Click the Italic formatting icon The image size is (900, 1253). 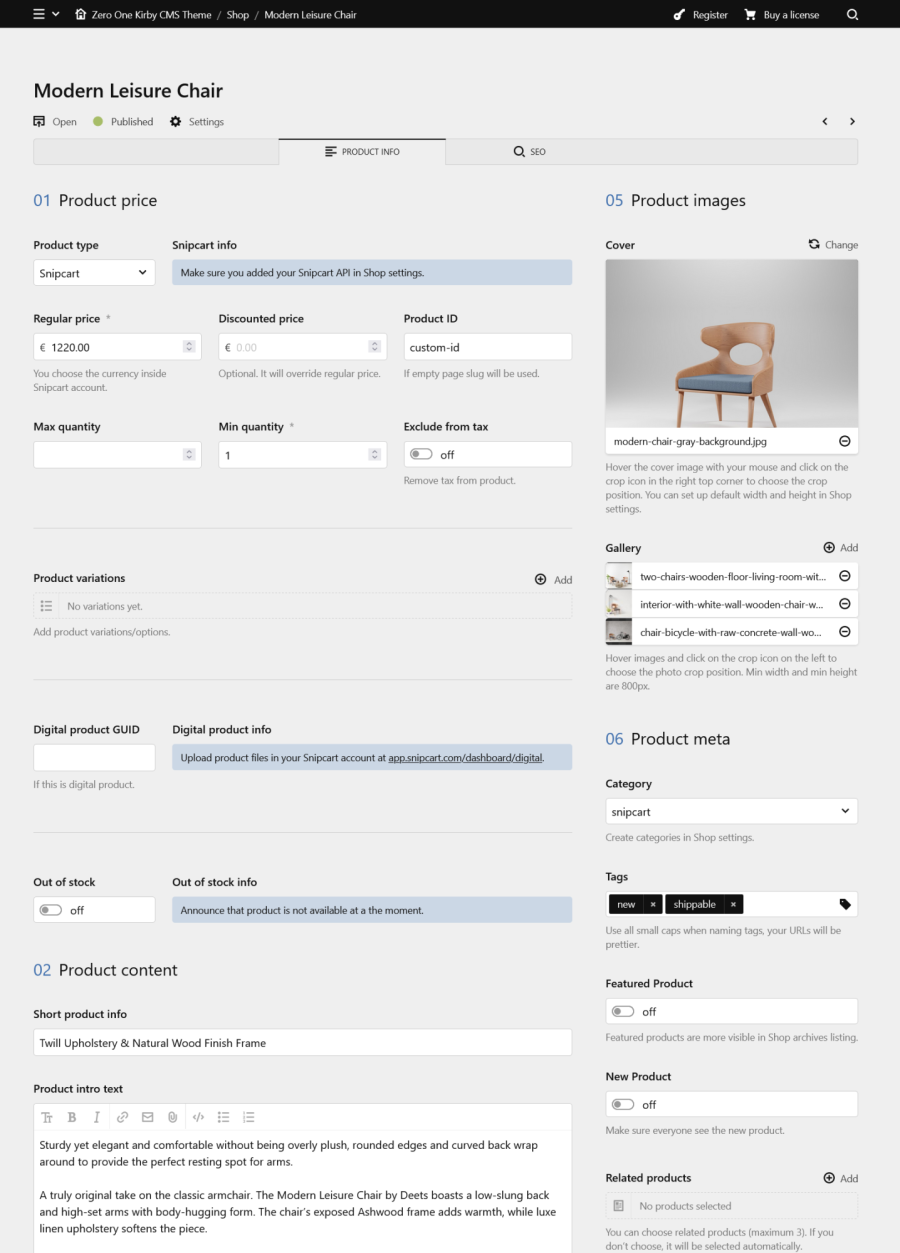tap(96, 1117)
